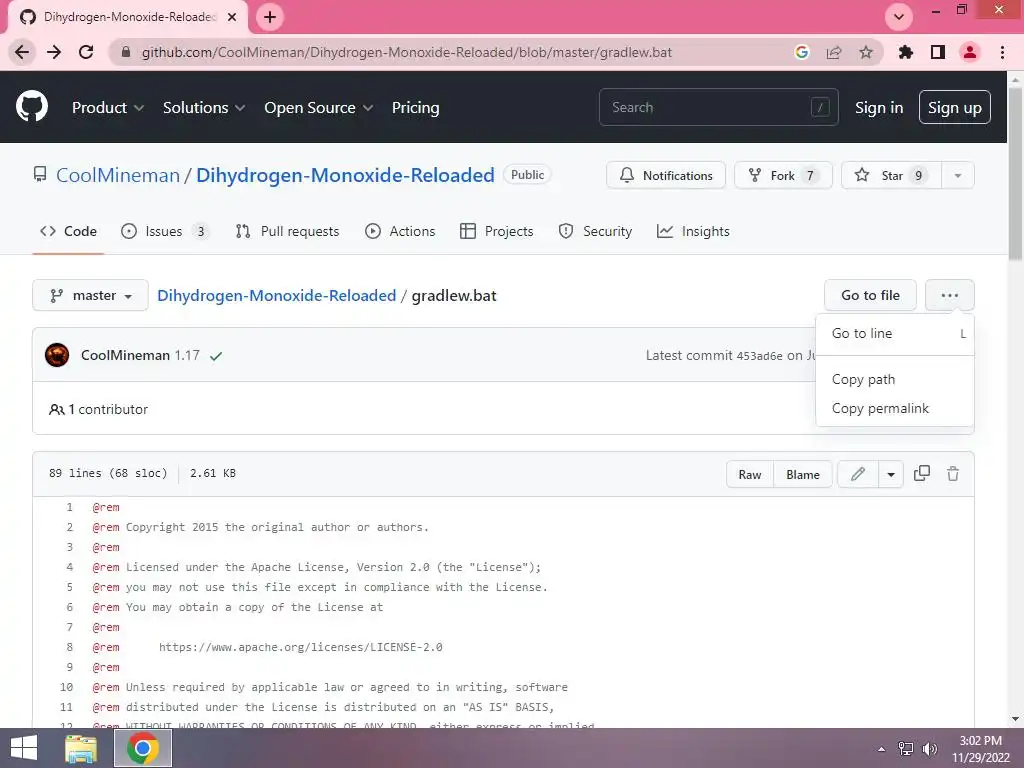This screenshot has height=768, width=1024.
Task: Open the Code tab
Action: pyautogui.click(x=68, y=231)
